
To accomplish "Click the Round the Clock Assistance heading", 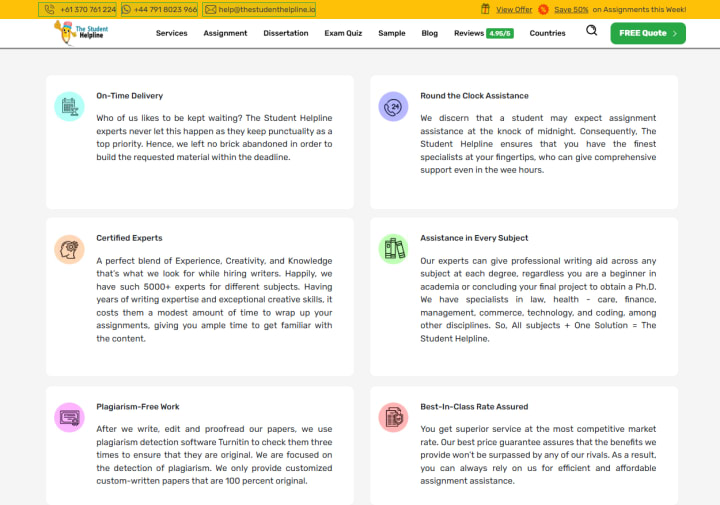I will (474, 95).
